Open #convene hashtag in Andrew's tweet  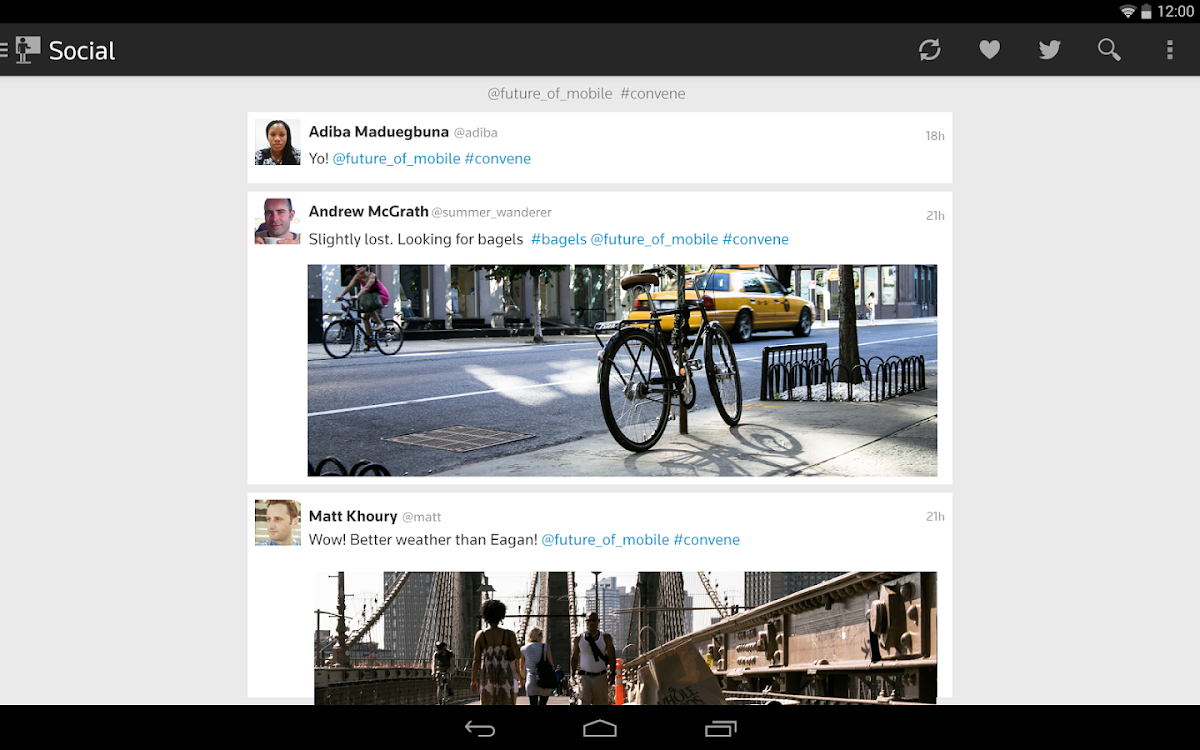click(756, 239)
